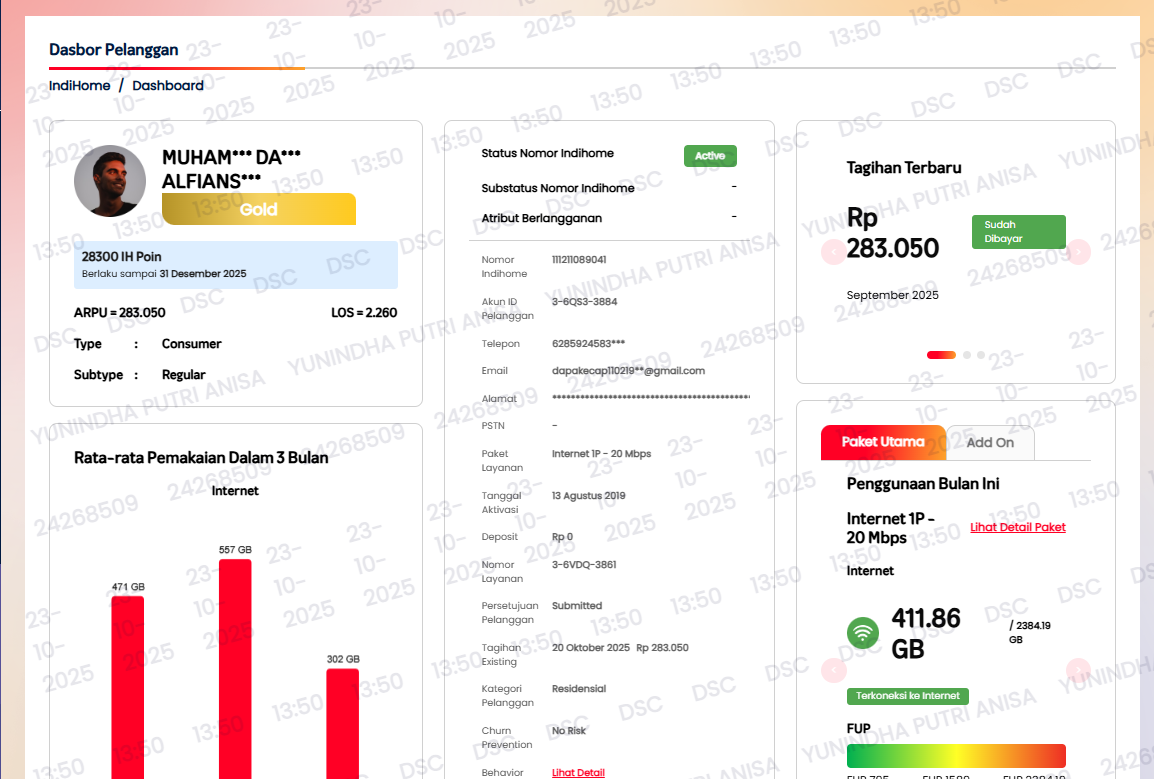Select the Deposit Rp 0 value
Image resolution: width=1154 pixels, height=779 pixels.
562,537
